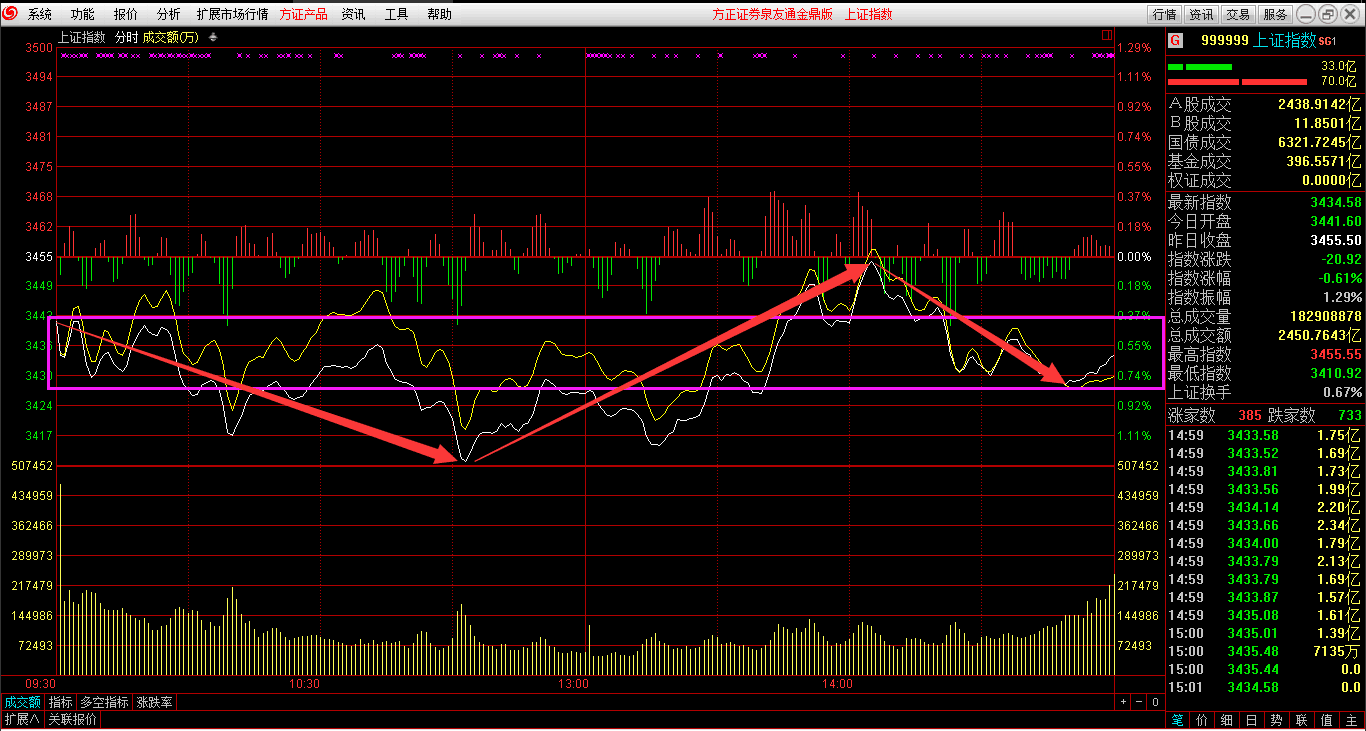Switch to the 多空指标 tab
Screen dimensions: 1366x731
coord(105,702)
